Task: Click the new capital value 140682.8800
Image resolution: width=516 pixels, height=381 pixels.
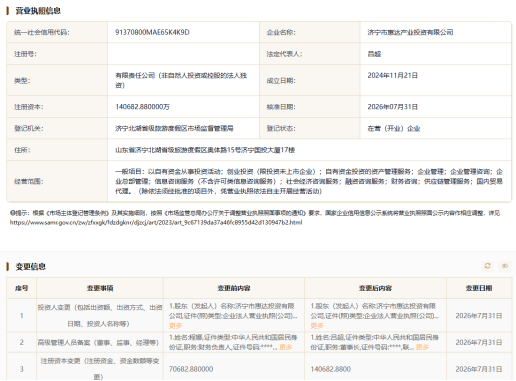Action: point(331,369)
